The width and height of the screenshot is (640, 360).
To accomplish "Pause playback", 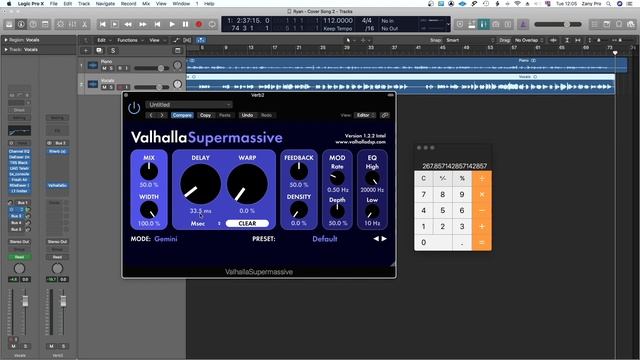I will click(186, 24).
